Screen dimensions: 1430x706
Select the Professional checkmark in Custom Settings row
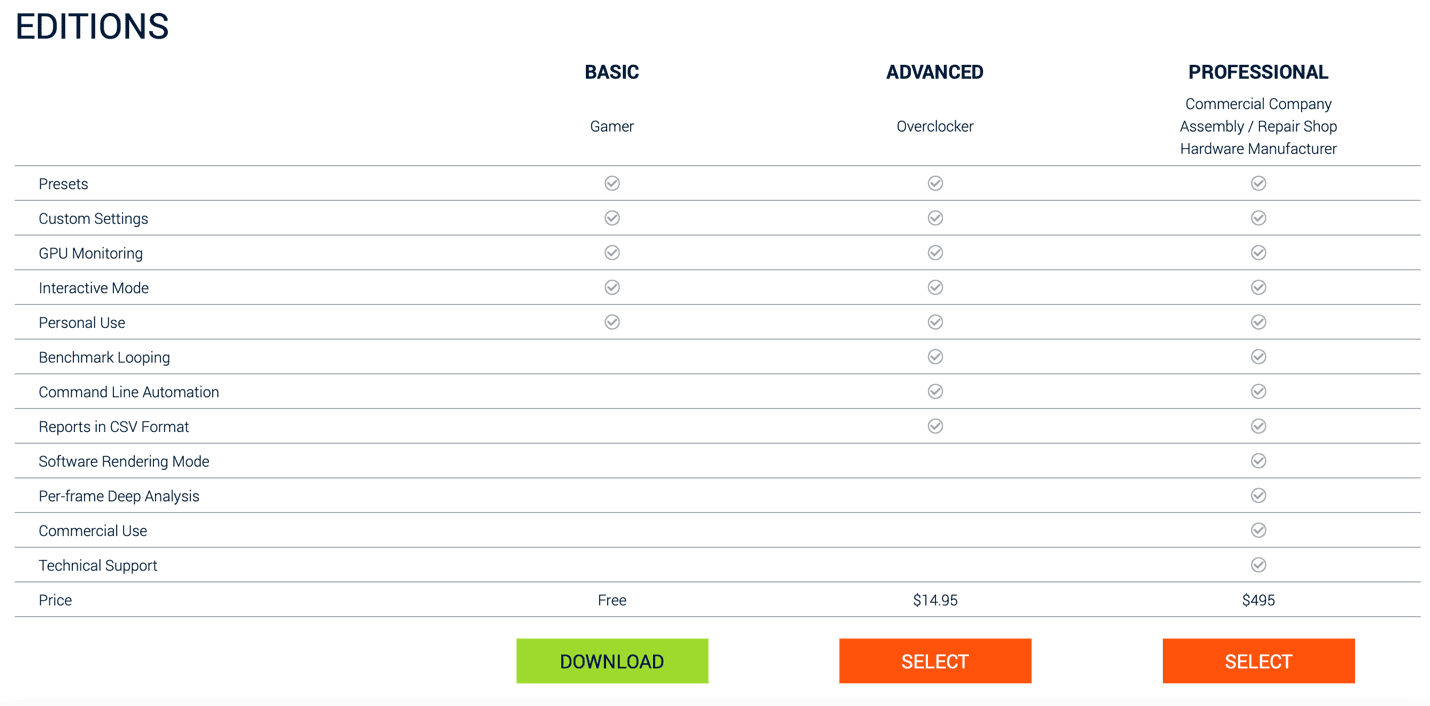click(x=1258, y=218)
